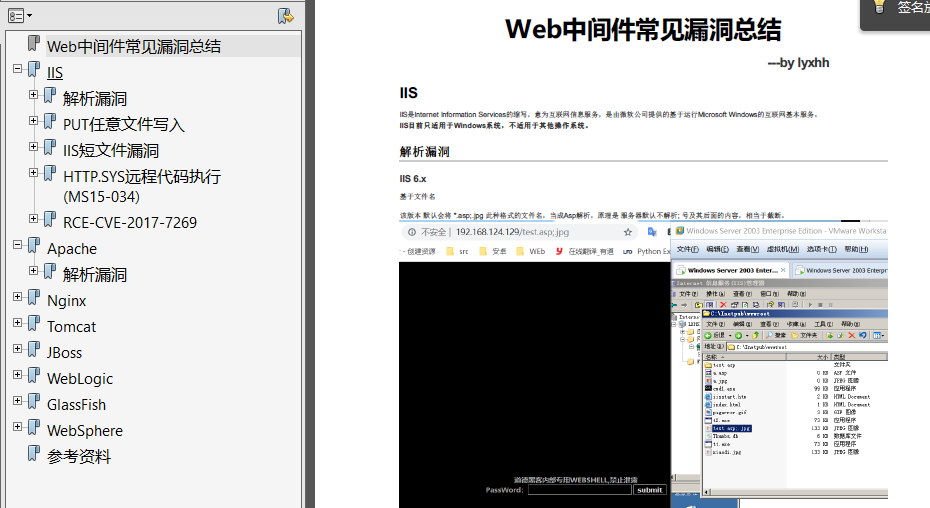The width and height of the screenshot is (930, 508).
Task: Click the author line by lyxhh
Action: tap(798, 63)
